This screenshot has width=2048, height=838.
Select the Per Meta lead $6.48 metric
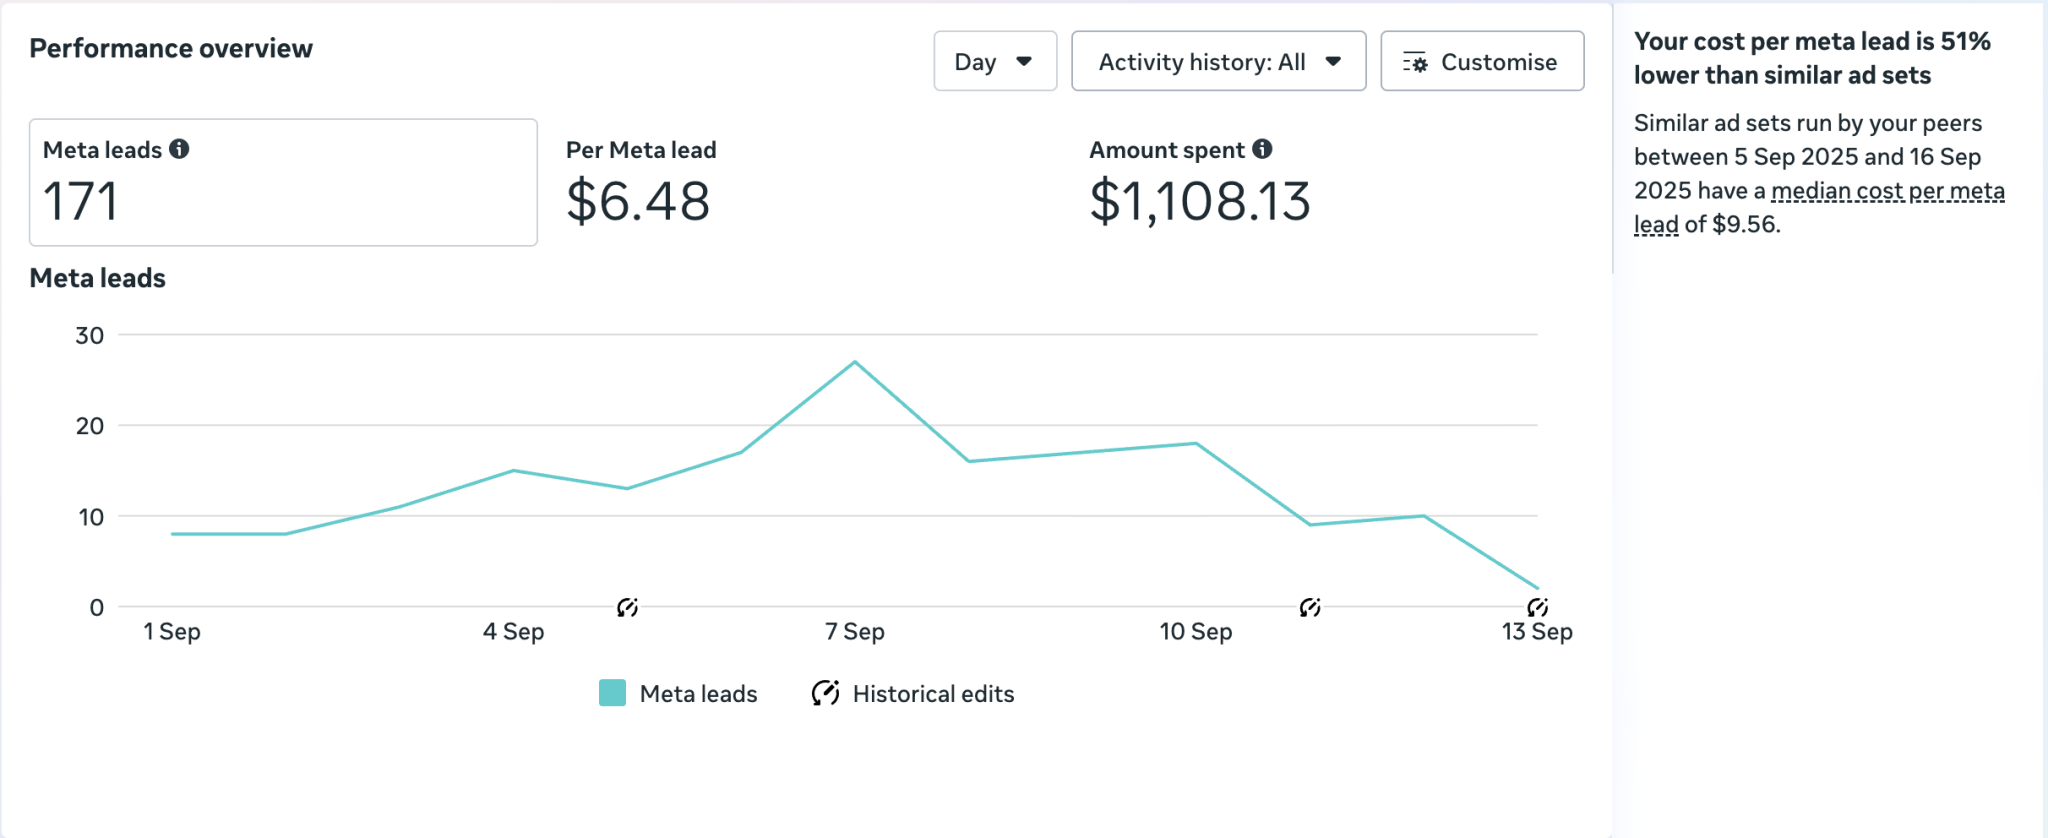click(640, 185)
